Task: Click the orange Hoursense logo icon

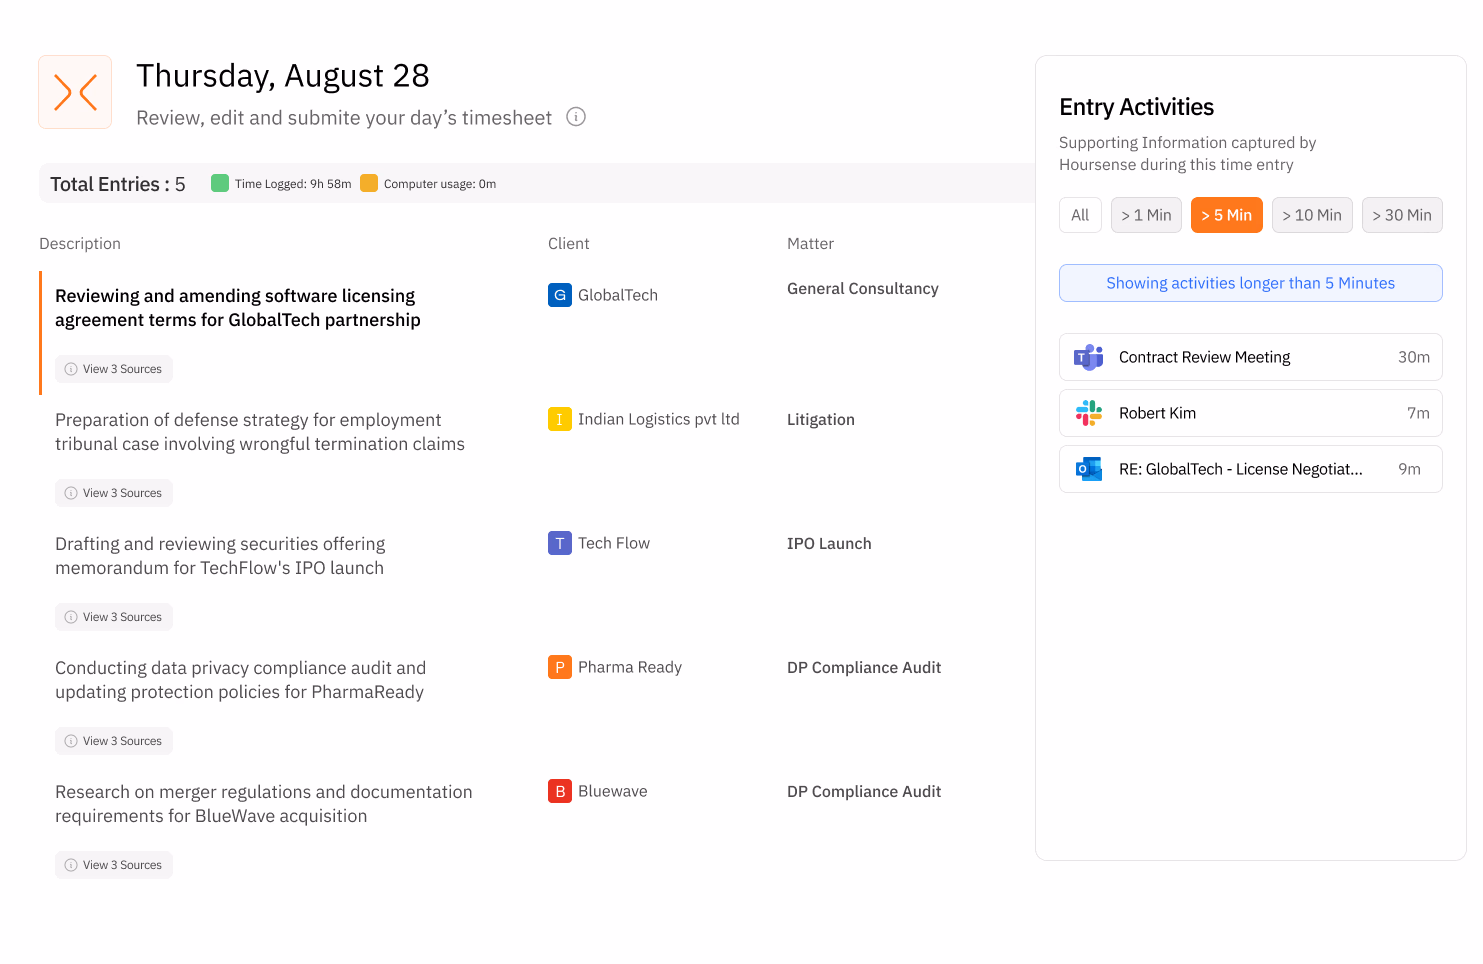Action: click(74, 92)
